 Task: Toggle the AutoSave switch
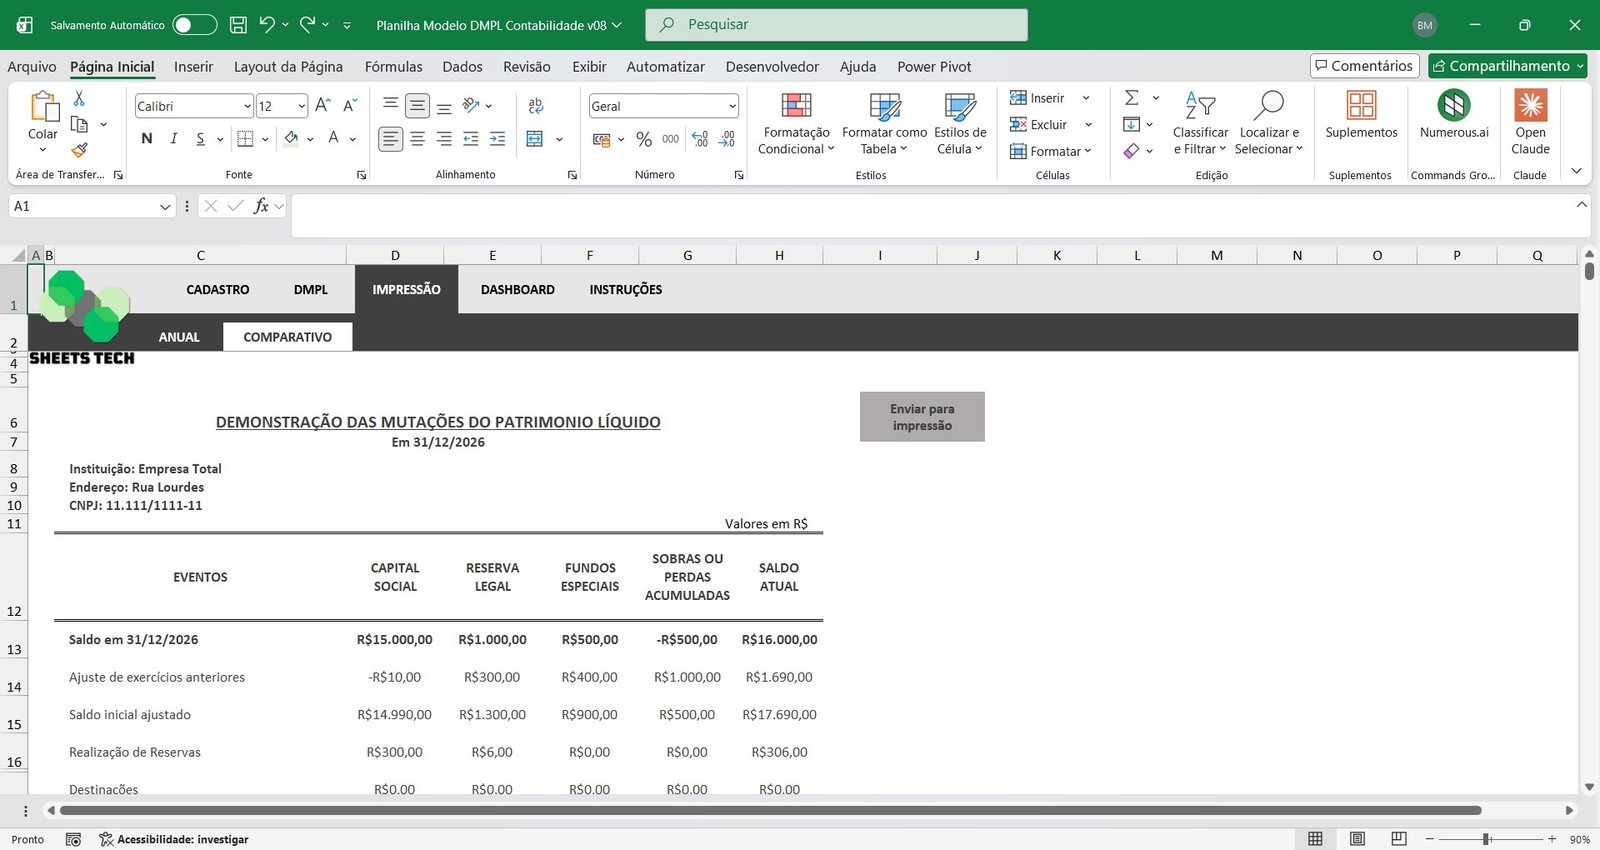[x=194, y=25]
